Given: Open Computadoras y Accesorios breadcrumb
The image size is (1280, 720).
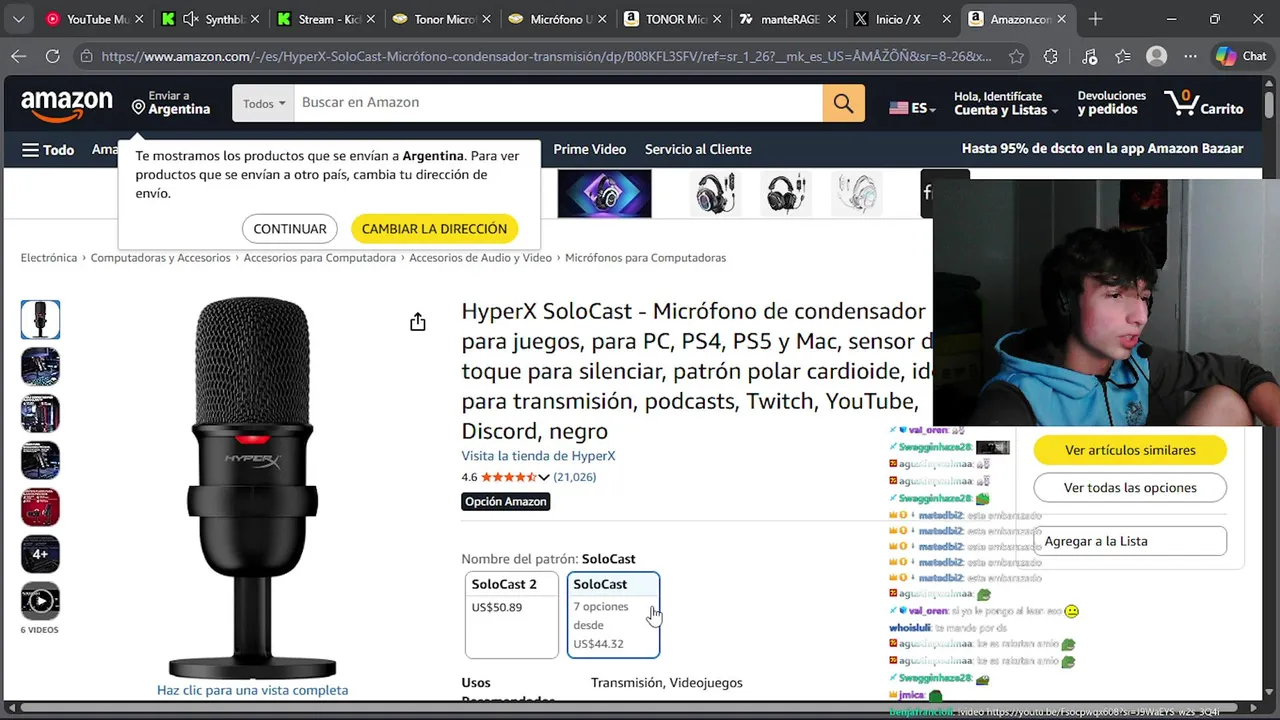Looking at the screenshot, I should click(x=160, y=258).
